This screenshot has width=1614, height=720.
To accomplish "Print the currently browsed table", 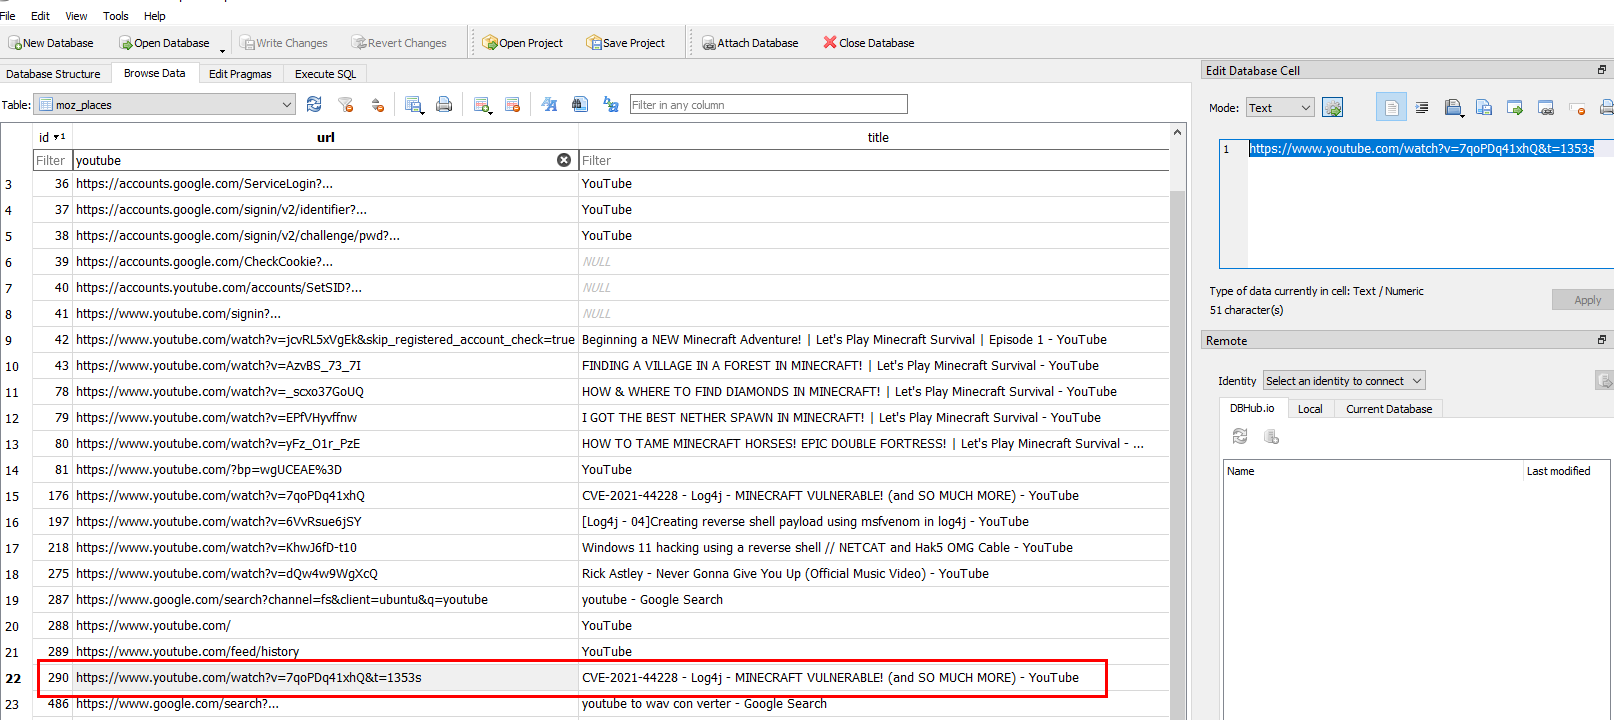I will tap(444, 104).
